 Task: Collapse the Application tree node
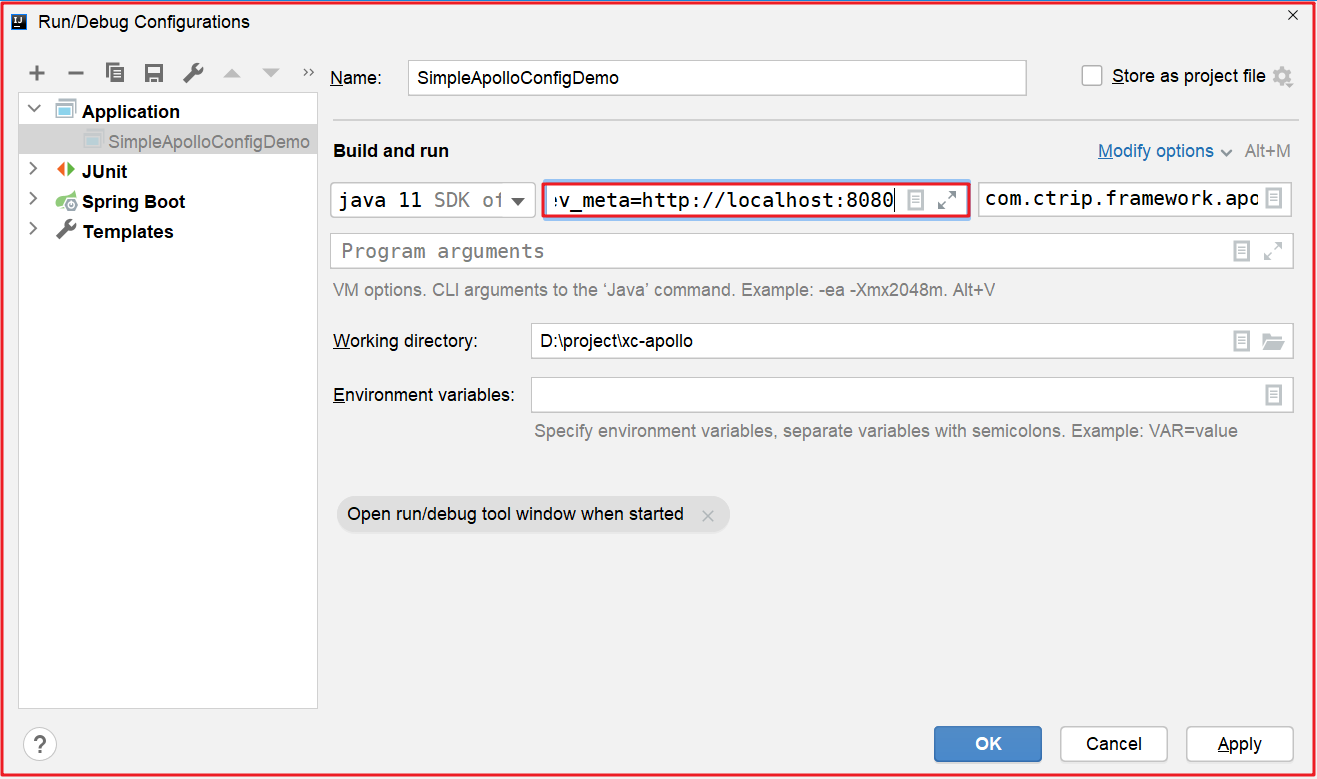(34, 110)
